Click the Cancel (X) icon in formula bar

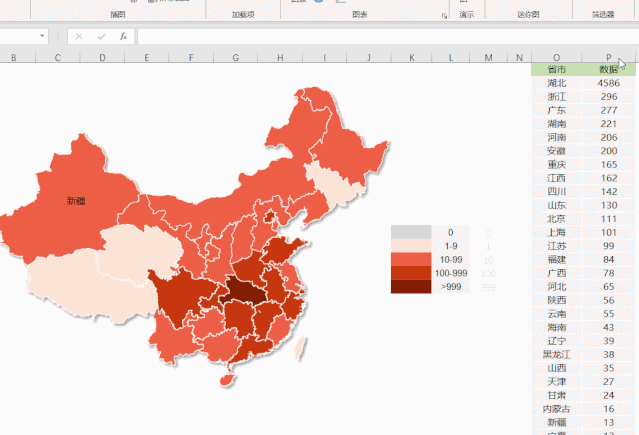tap(79, 37)
